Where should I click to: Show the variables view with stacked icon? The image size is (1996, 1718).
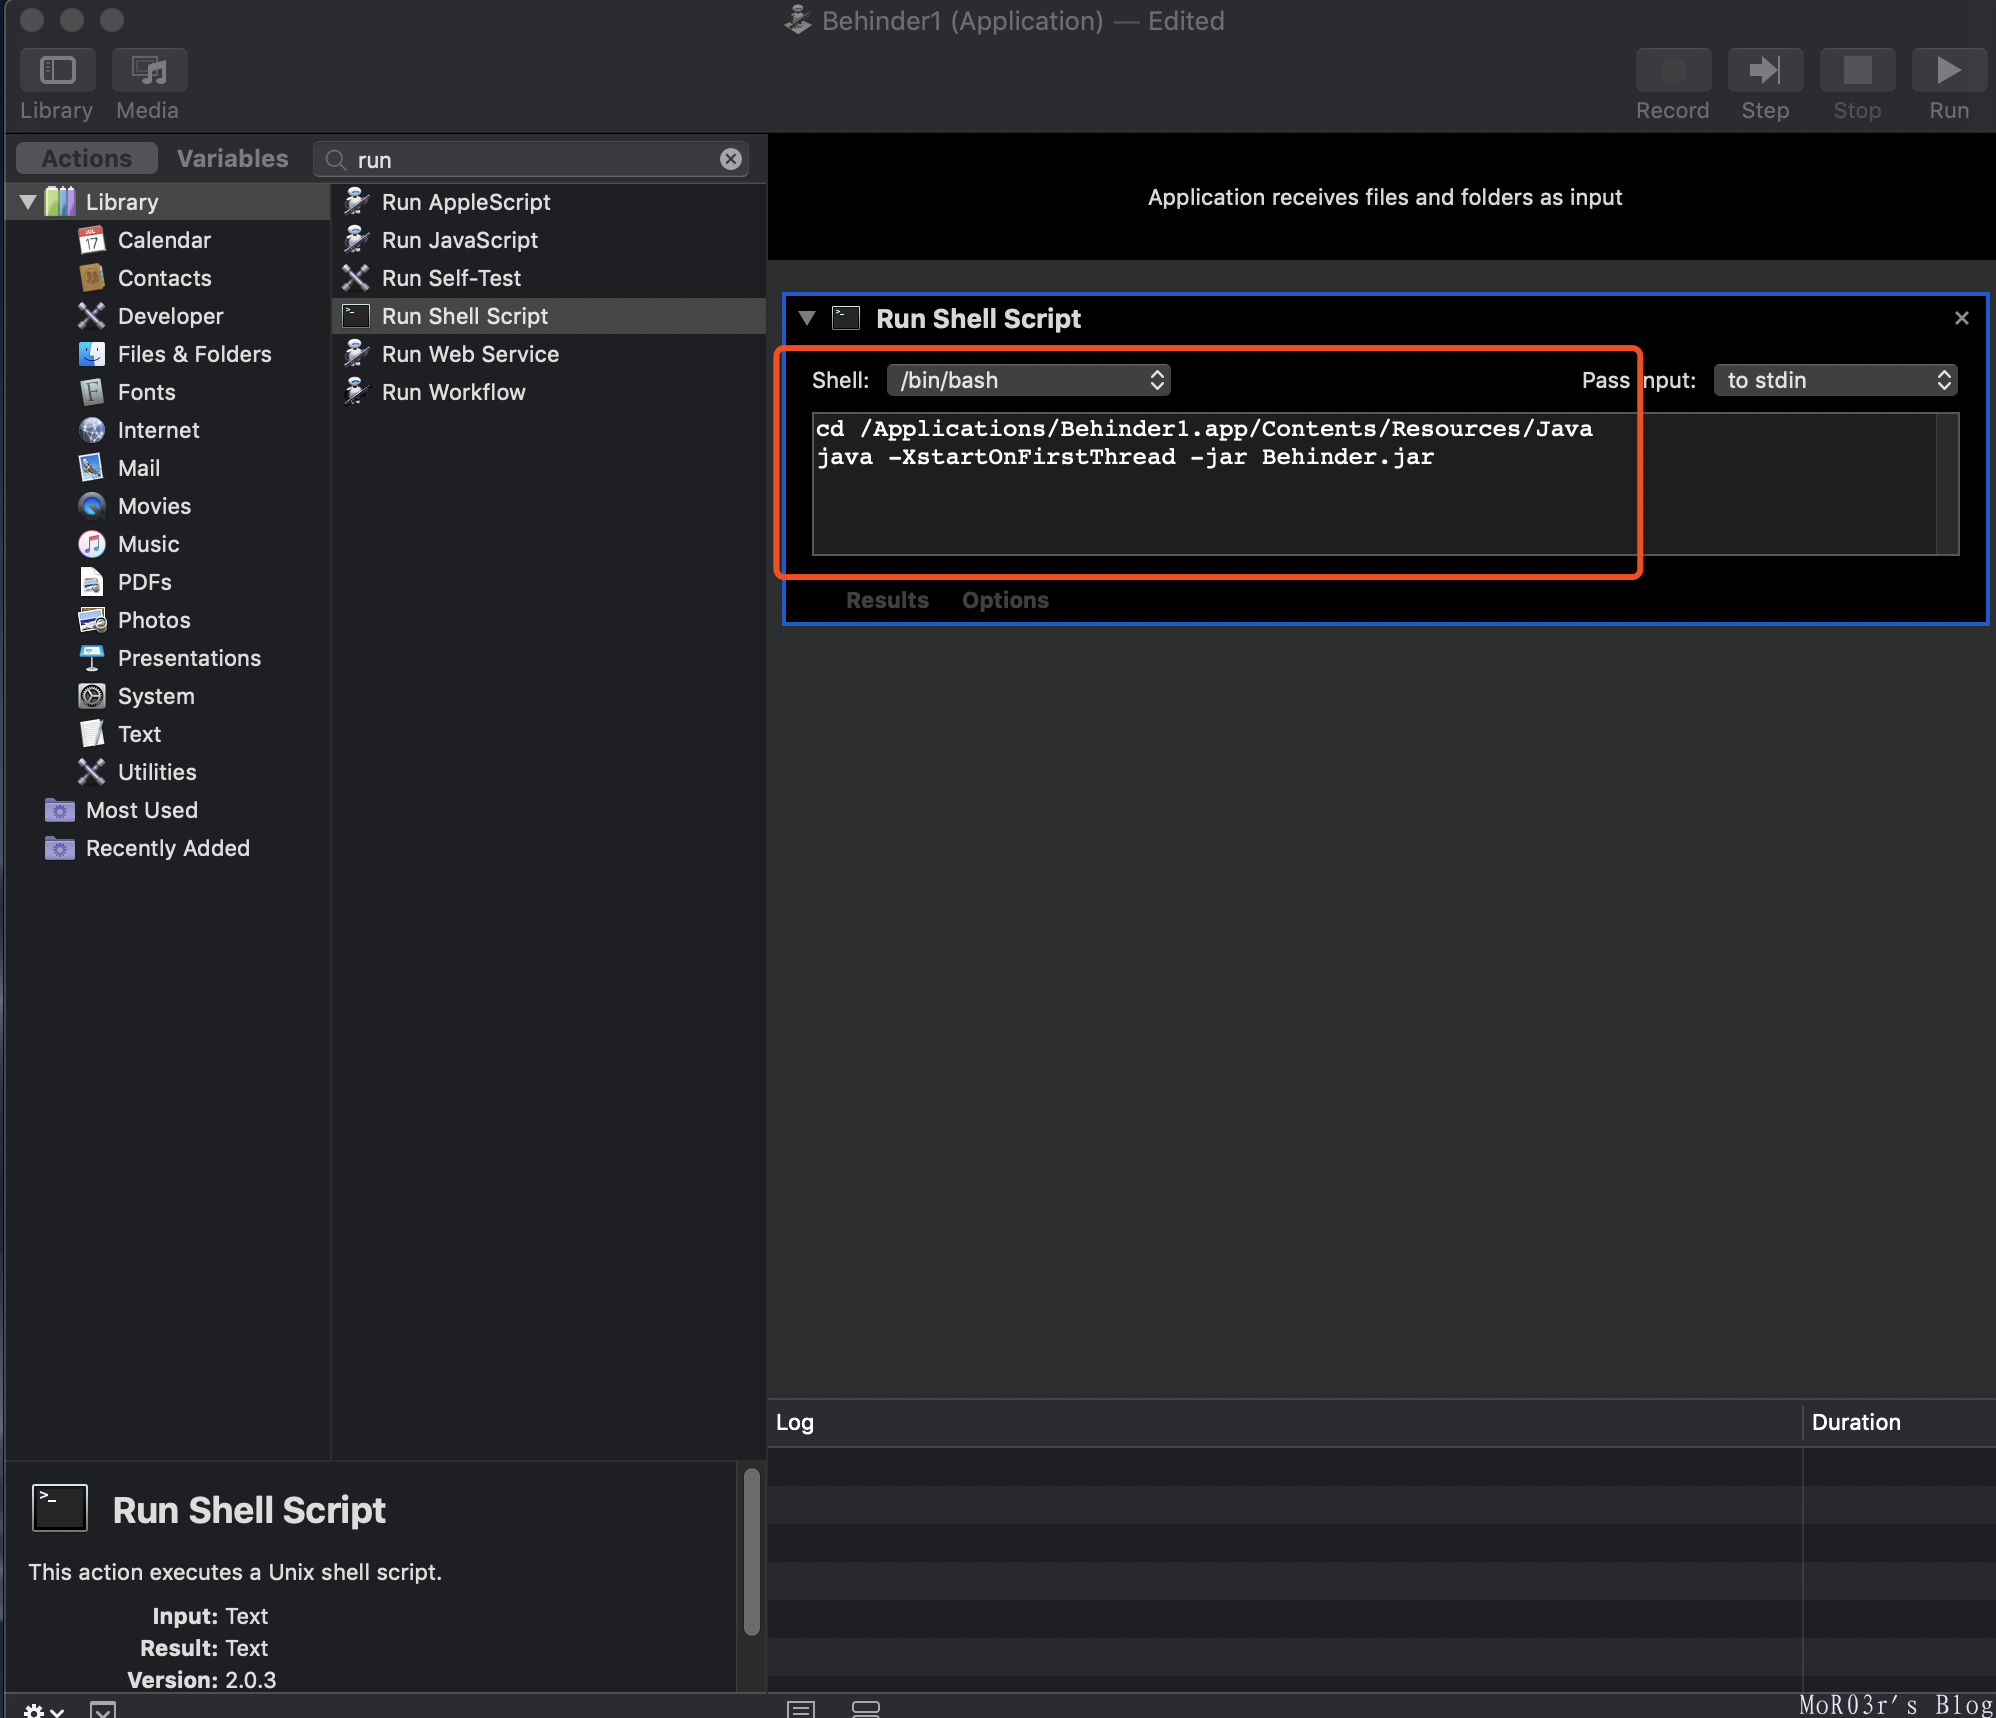865,1709
